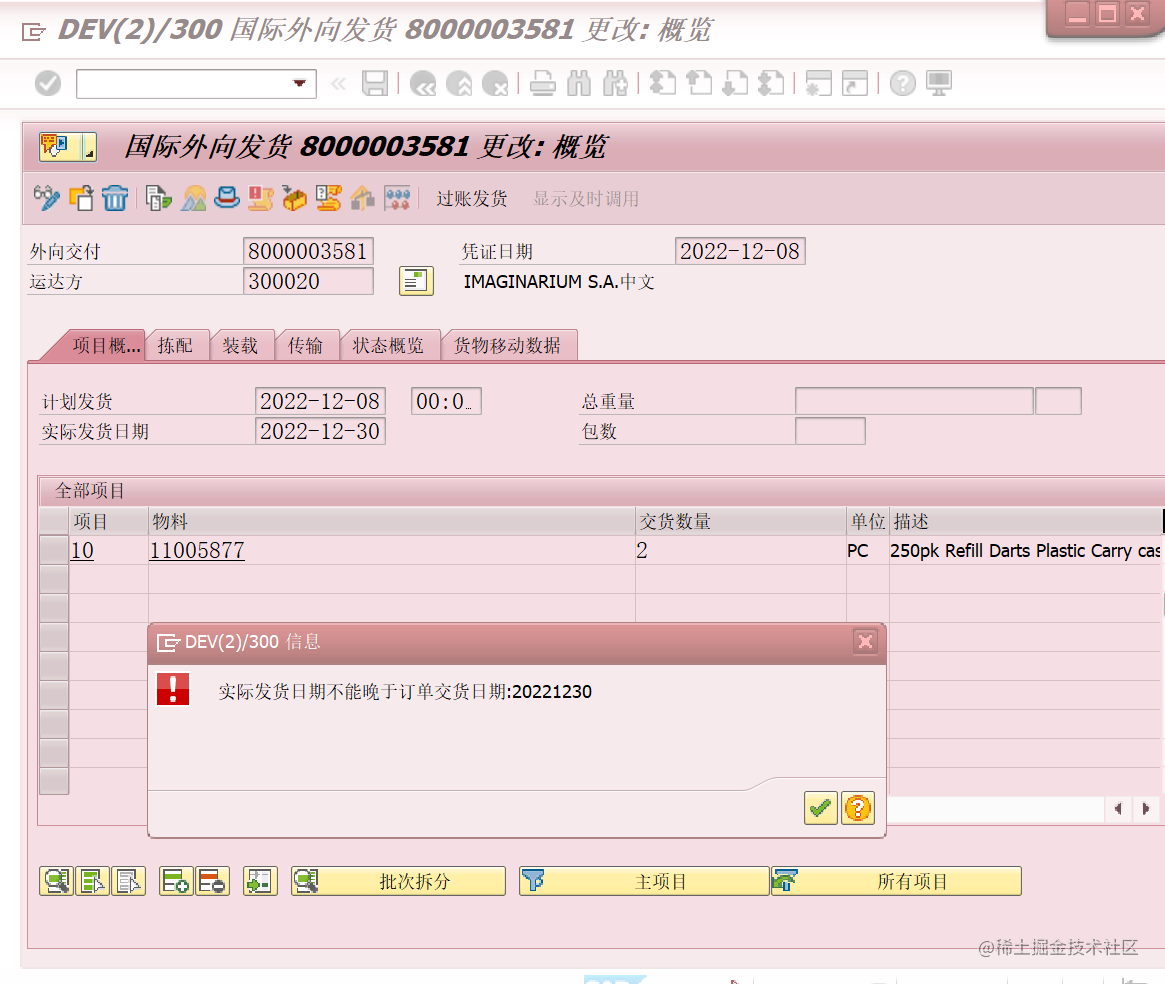Viewport: 1165px width, 984px height.
Task: Click the print icon in standard toolbar
Action: point(543,84)
